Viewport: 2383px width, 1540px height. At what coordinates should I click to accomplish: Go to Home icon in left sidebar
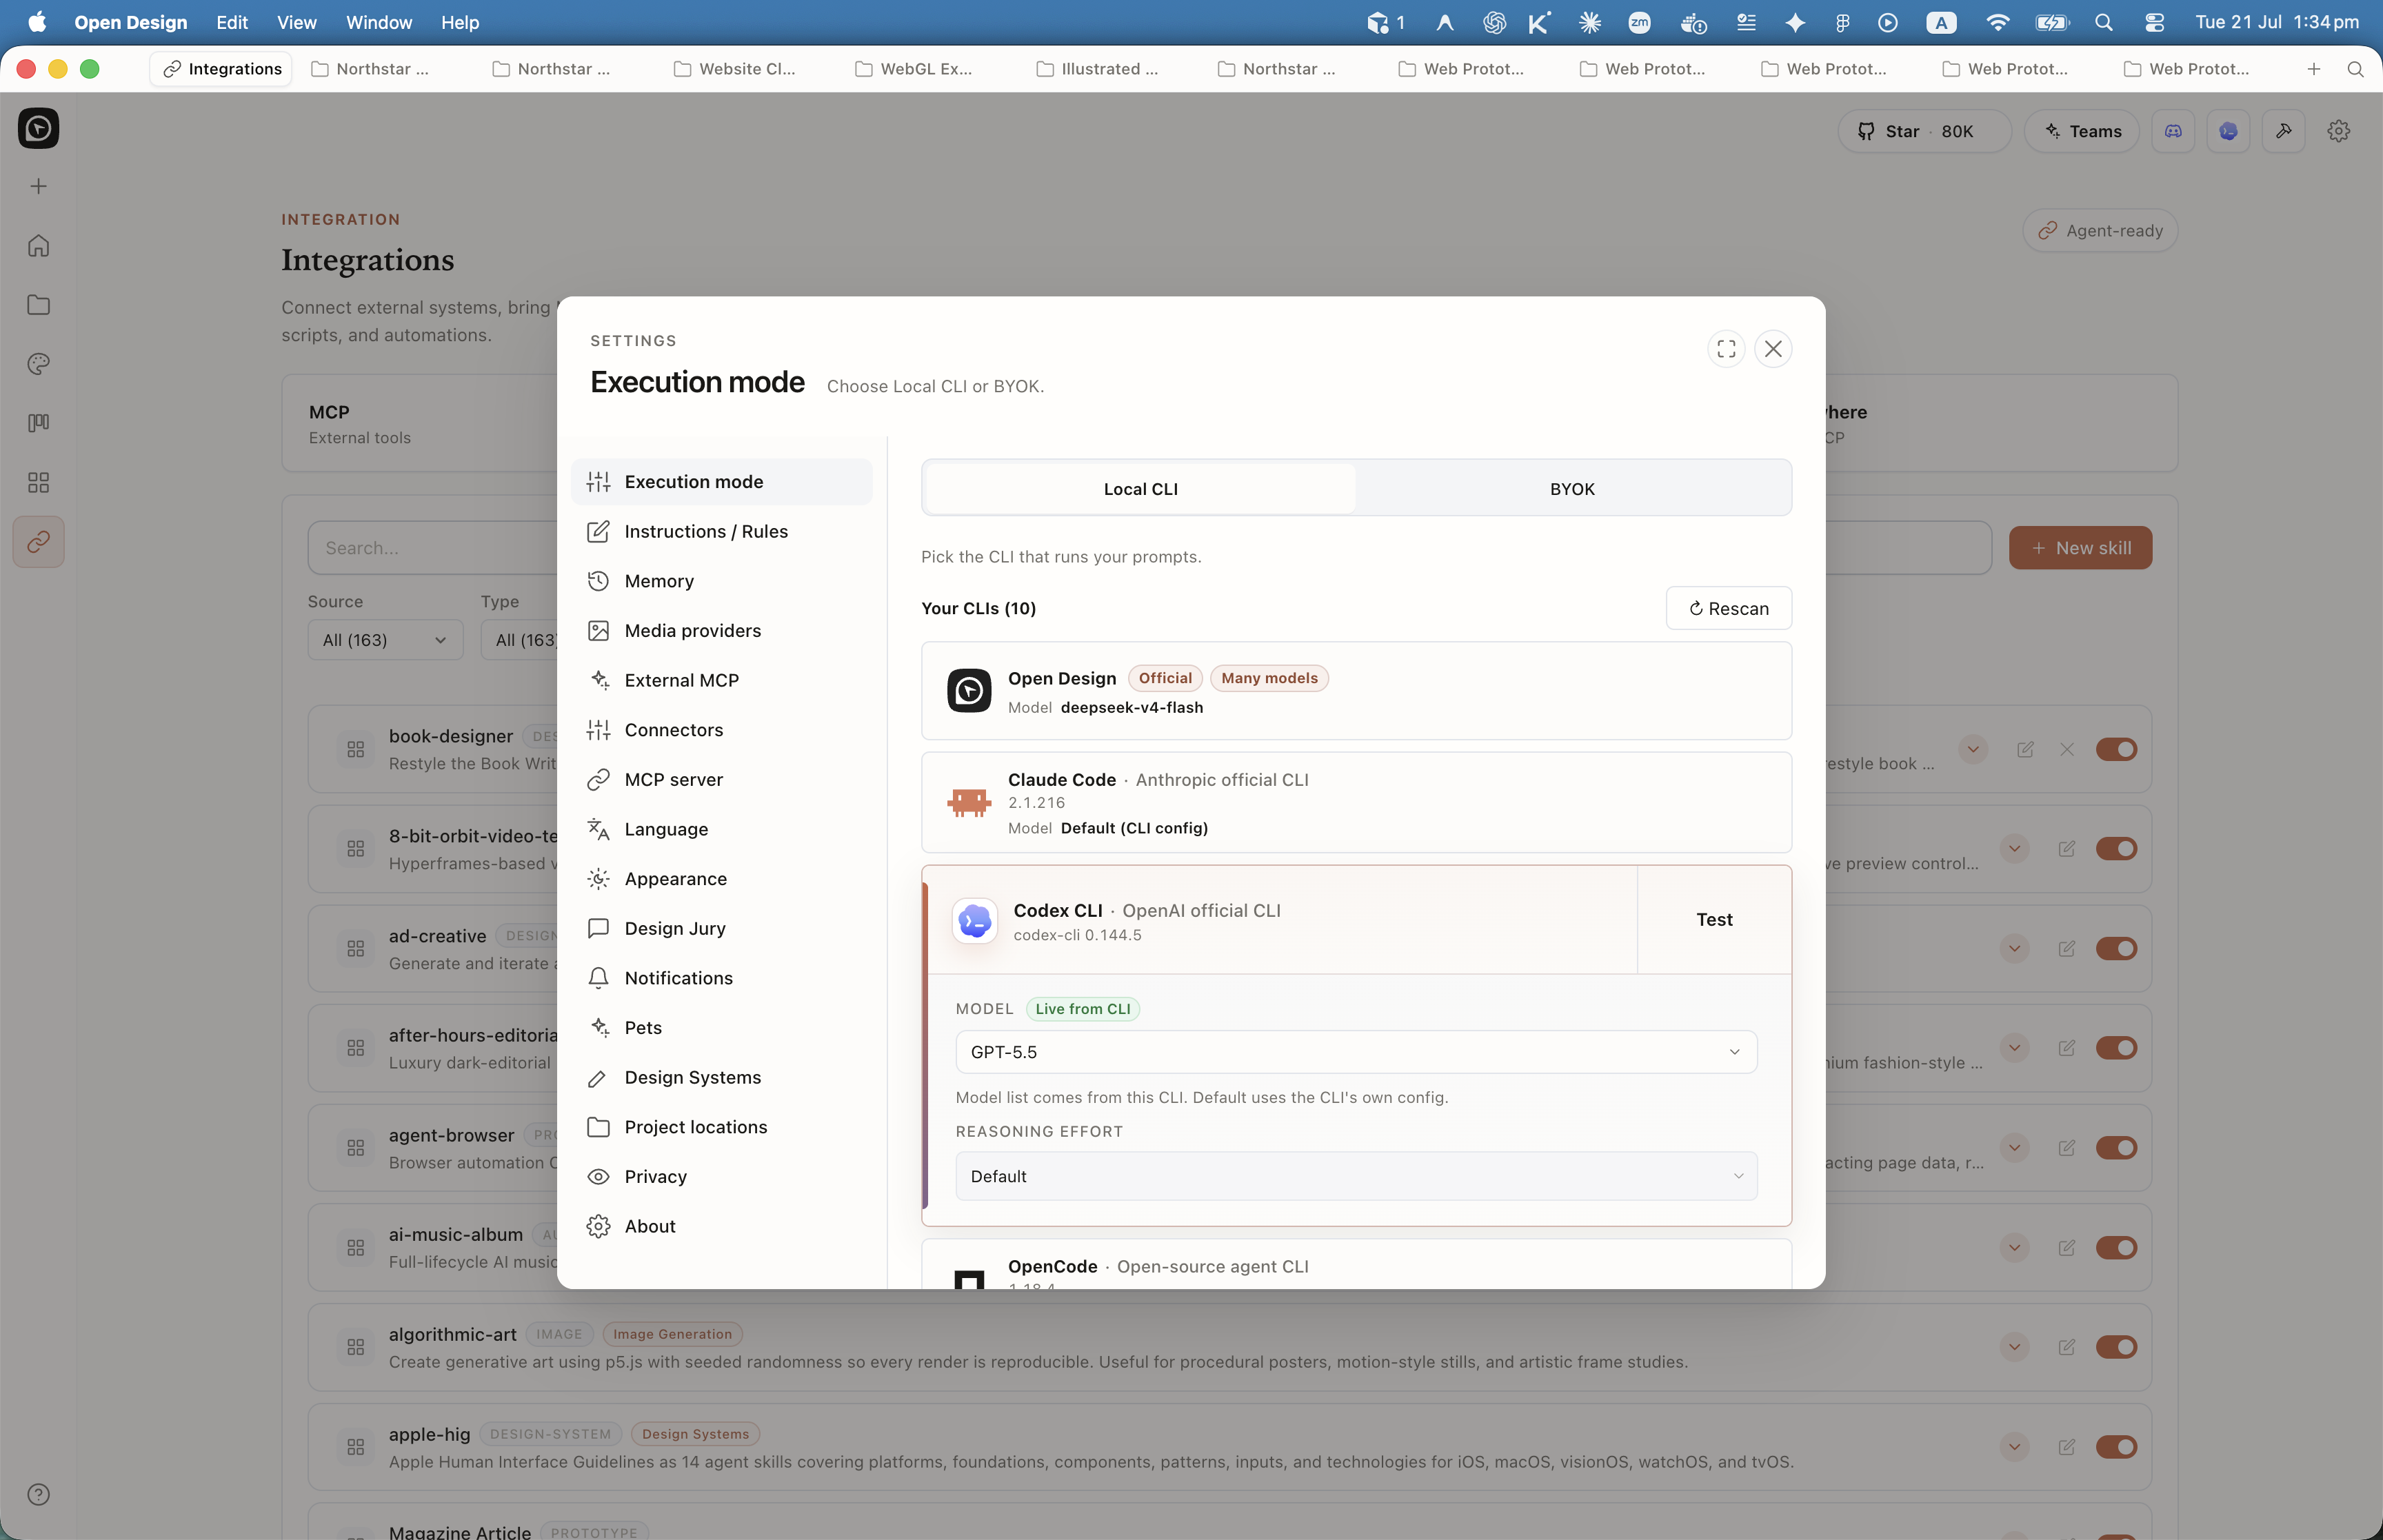point(38,245)
